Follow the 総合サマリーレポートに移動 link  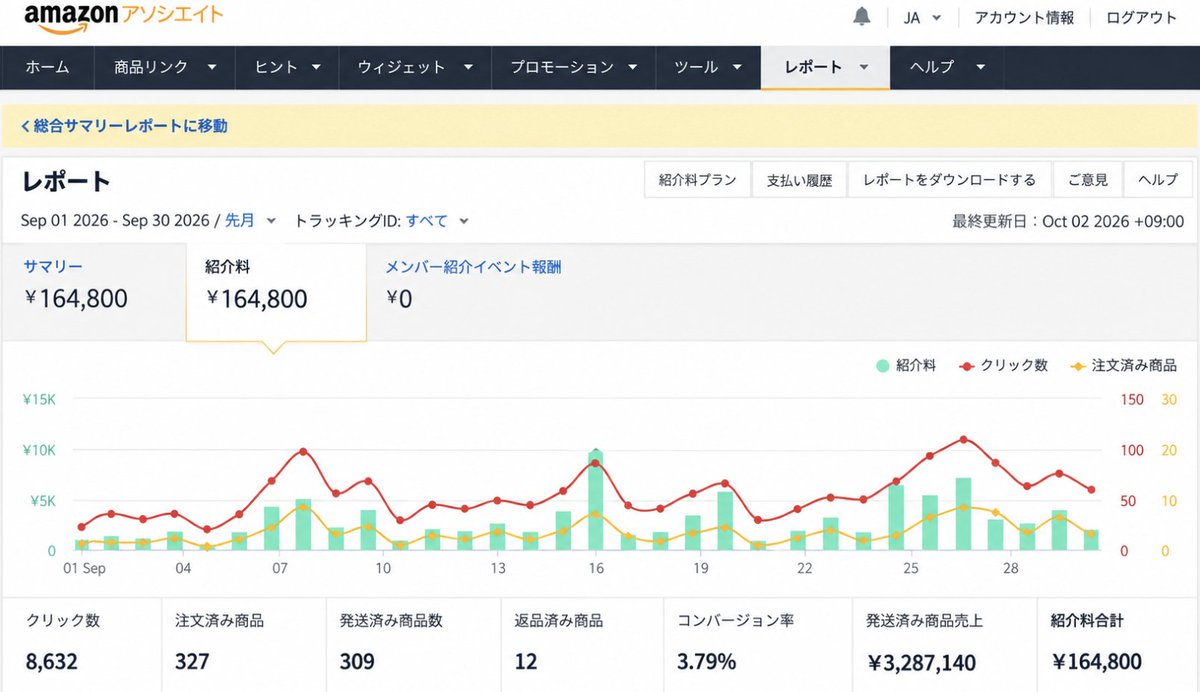(x=131, y=126)
